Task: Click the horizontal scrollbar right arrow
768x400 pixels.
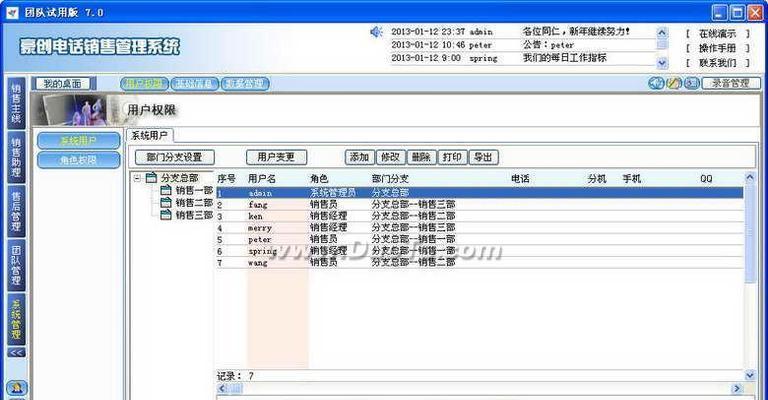Action: click(737, 389)
